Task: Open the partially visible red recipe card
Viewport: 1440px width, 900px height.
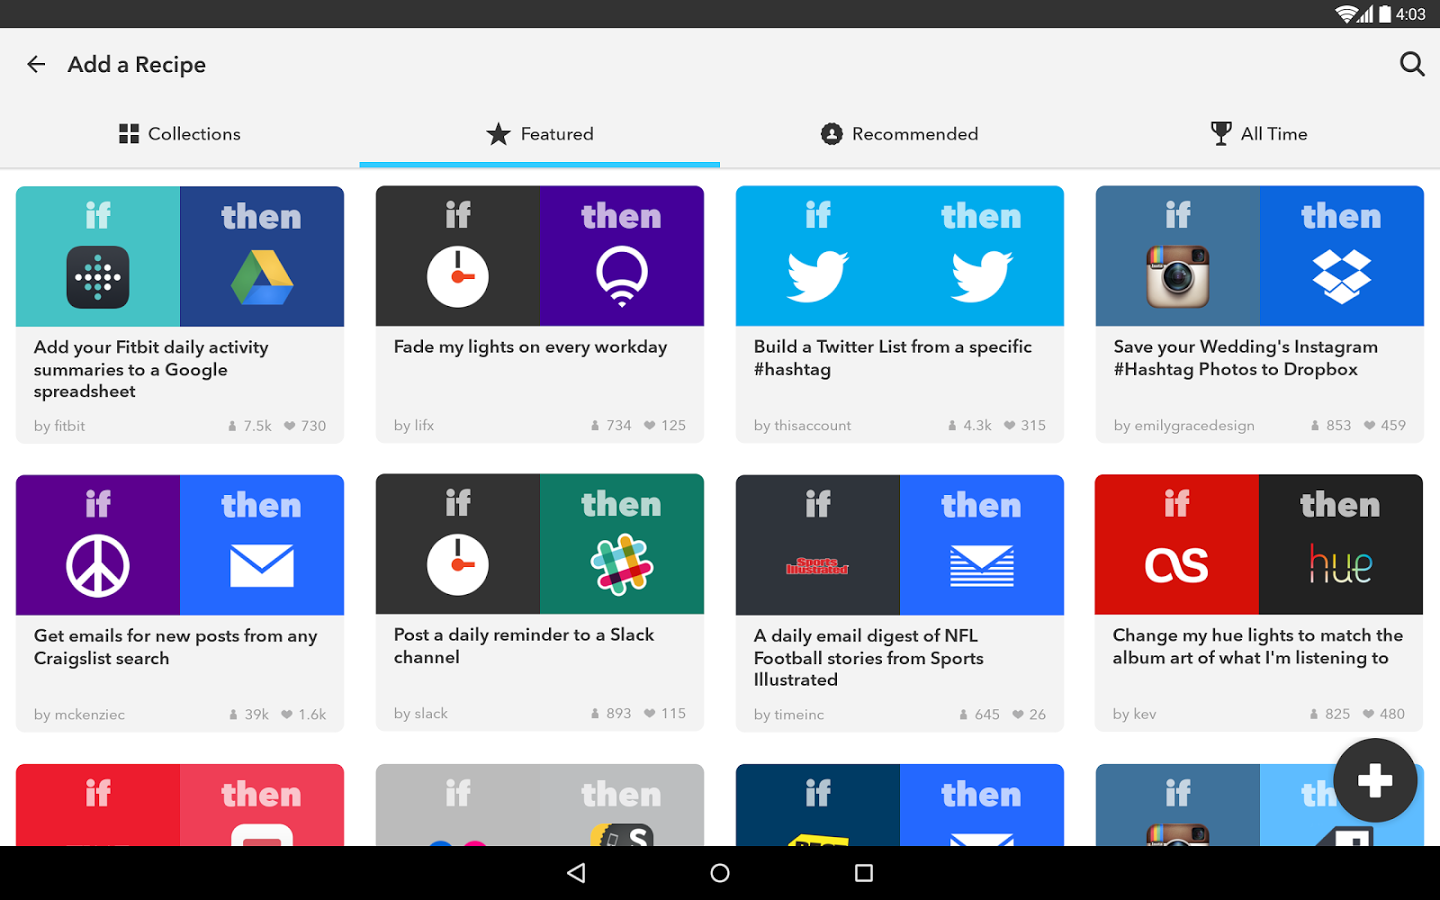Action: pos(180,805)
